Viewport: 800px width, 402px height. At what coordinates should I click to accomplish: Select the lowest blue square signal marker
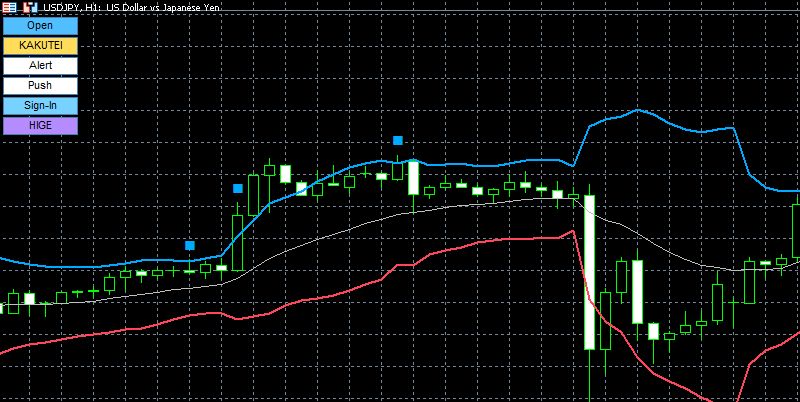tap(190, 245)
